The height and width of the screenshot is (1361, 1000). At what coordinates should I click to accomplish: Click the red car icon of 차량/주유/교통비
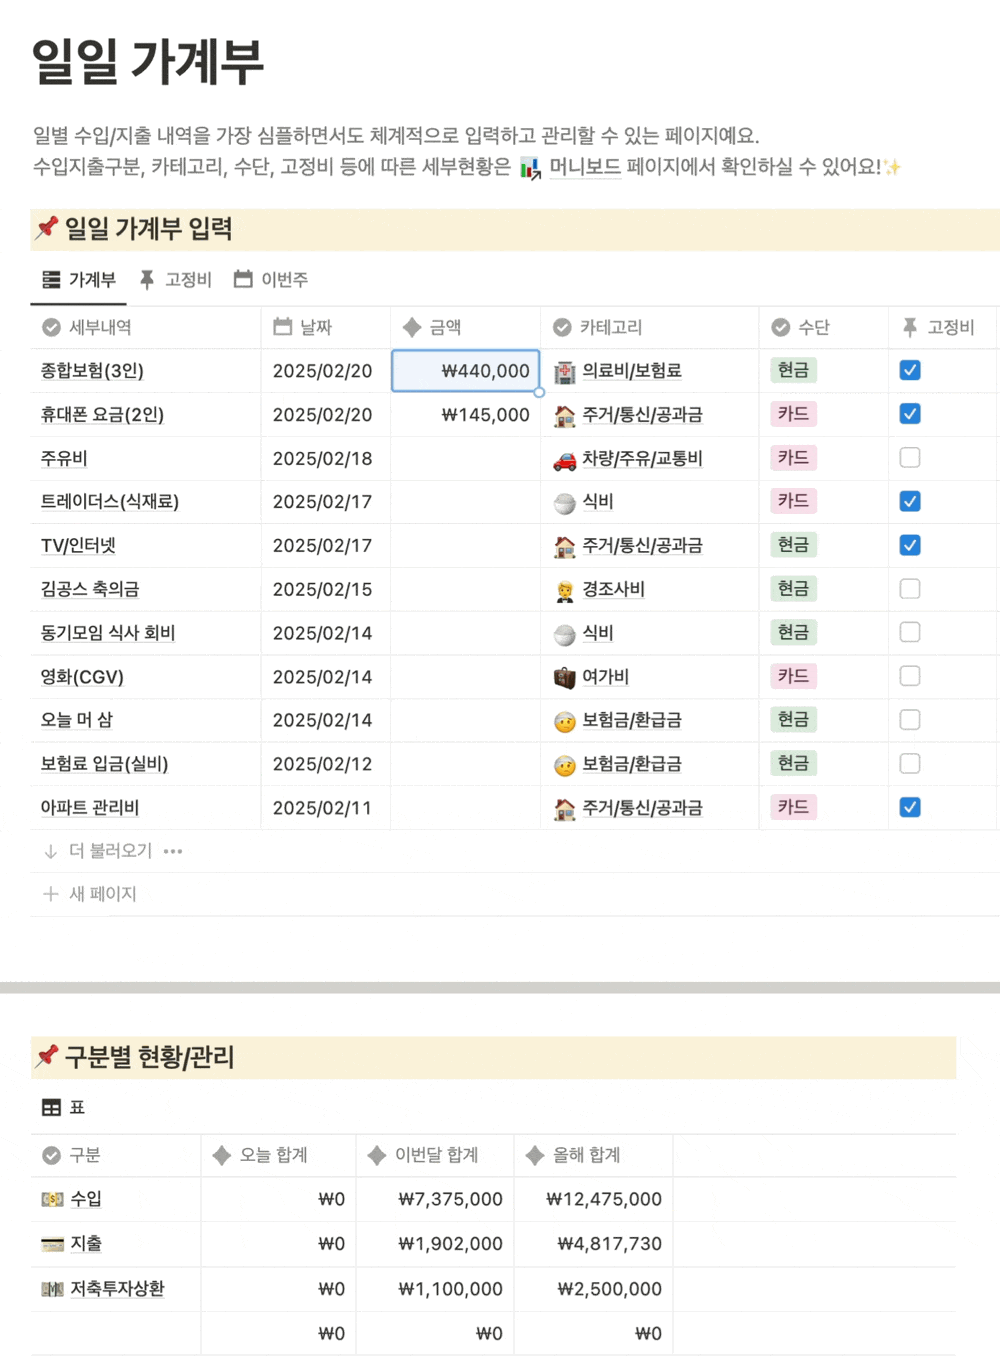pyautogui.click(x=565, y=460)
